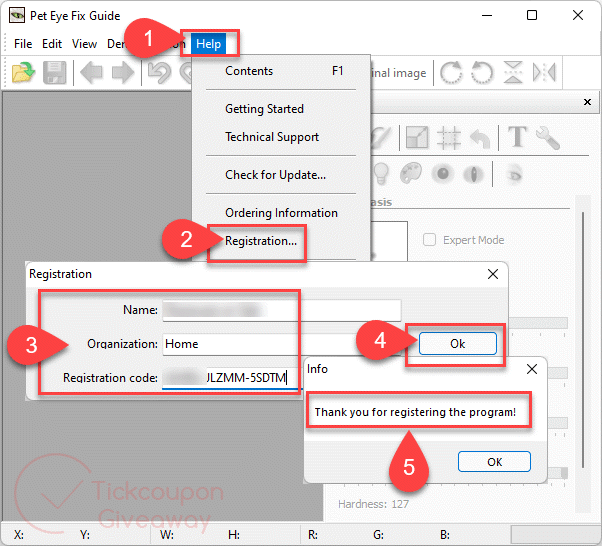602x546 pixels.
Task: Click the Name field in Registration dialog
Action: [x=282, y=310]
